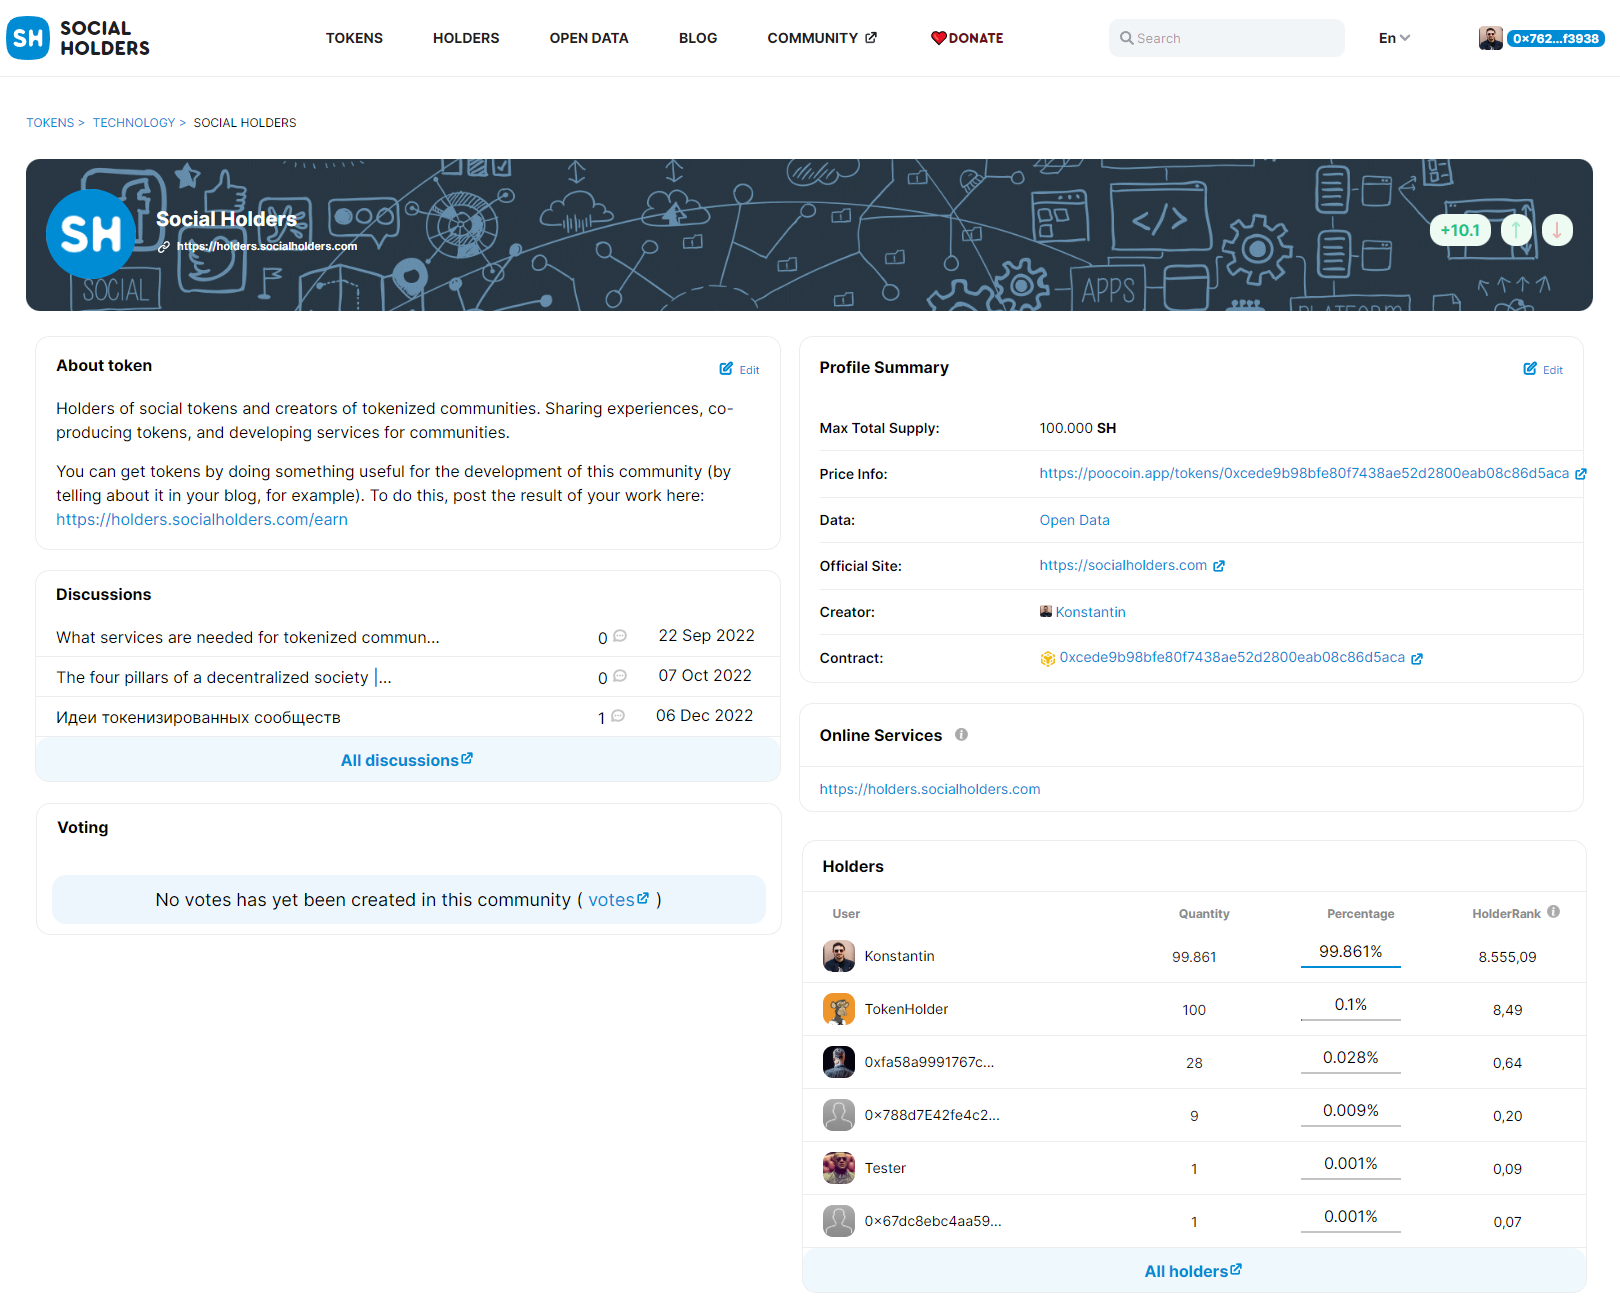Click the Open Data link in Profile Summary
The image size is (1620, 1314).
tap(1074, 520)
